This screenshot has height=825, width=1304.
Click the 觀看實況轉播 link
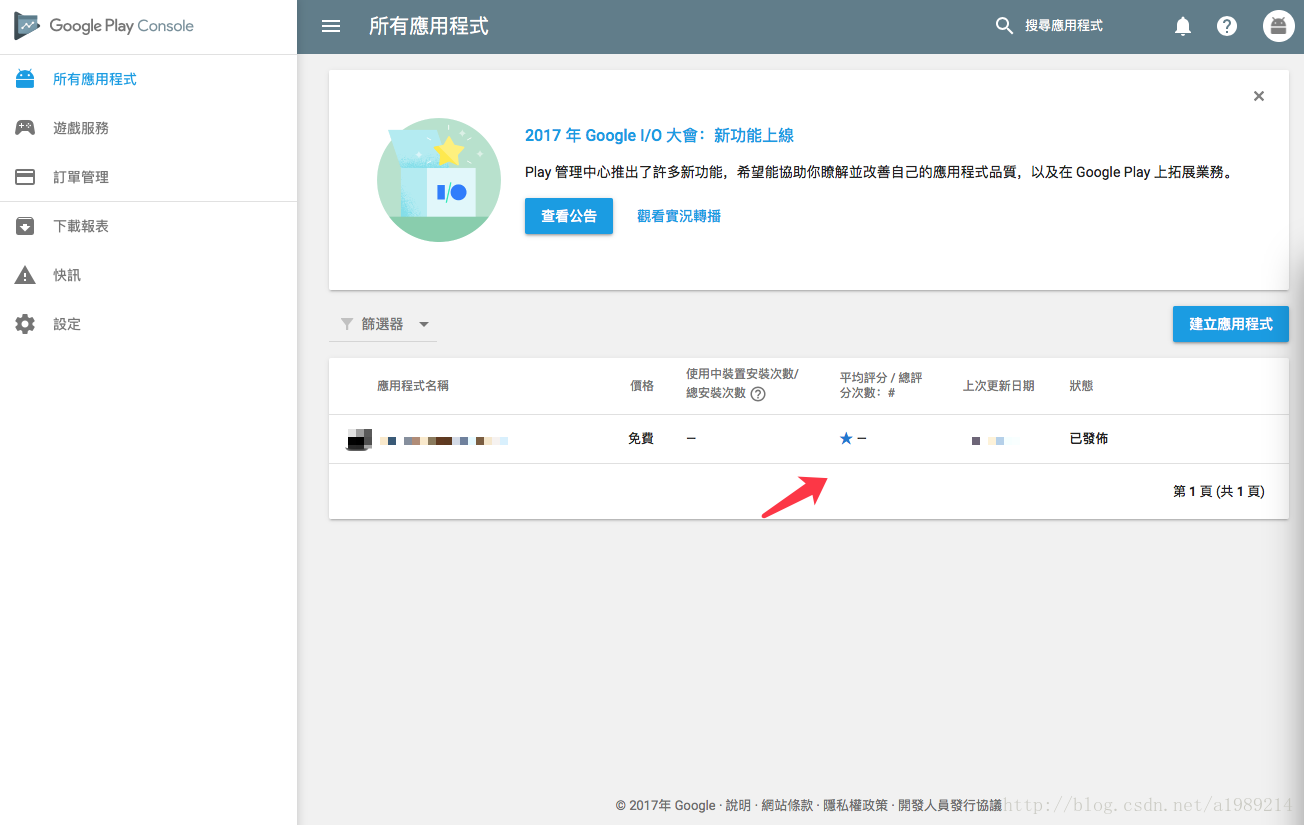point(678,215)
